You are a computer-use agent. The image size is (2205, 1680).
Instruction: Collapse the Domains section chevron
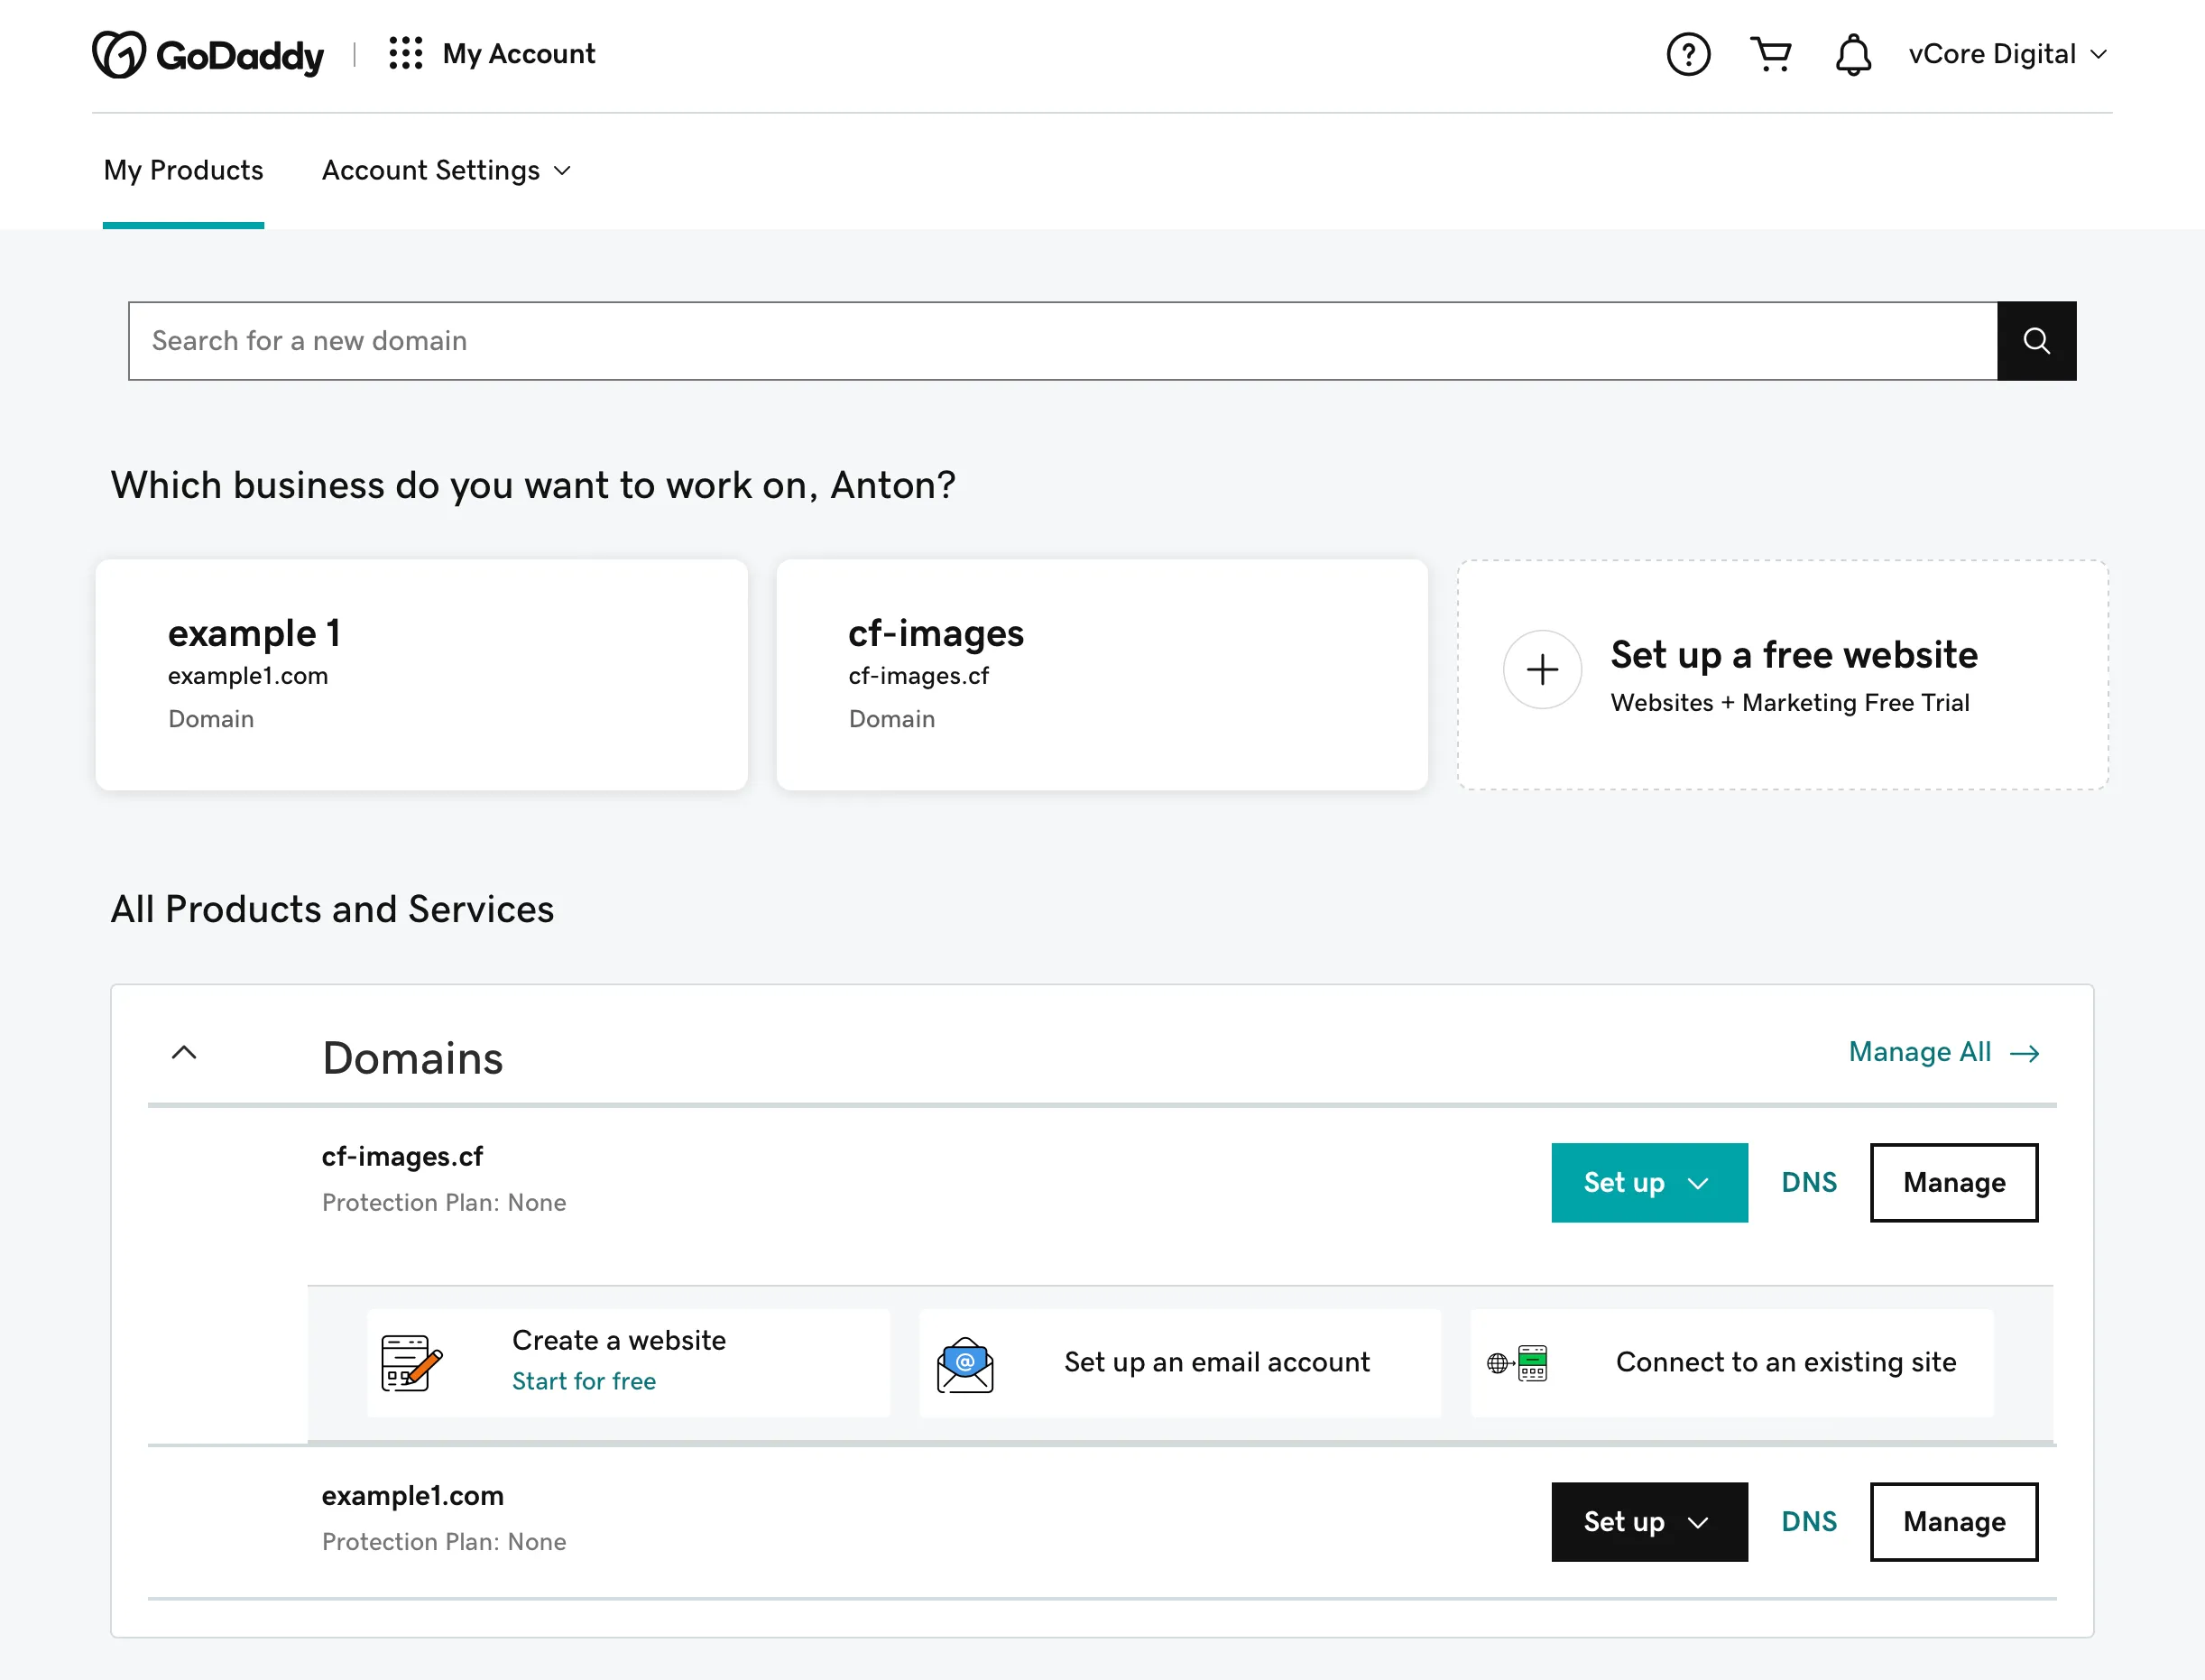click(x=184, y=1052)
